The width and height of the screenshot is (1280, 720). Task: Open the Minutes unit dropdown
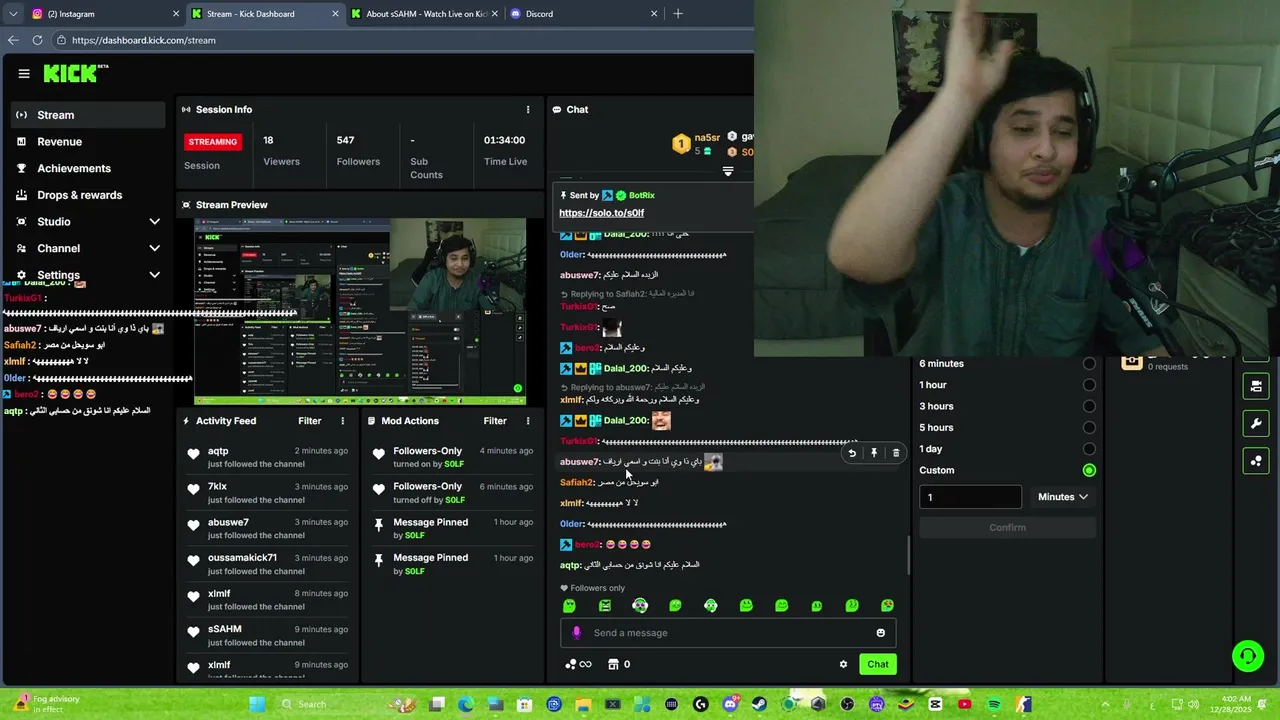tap(1062, 497)
